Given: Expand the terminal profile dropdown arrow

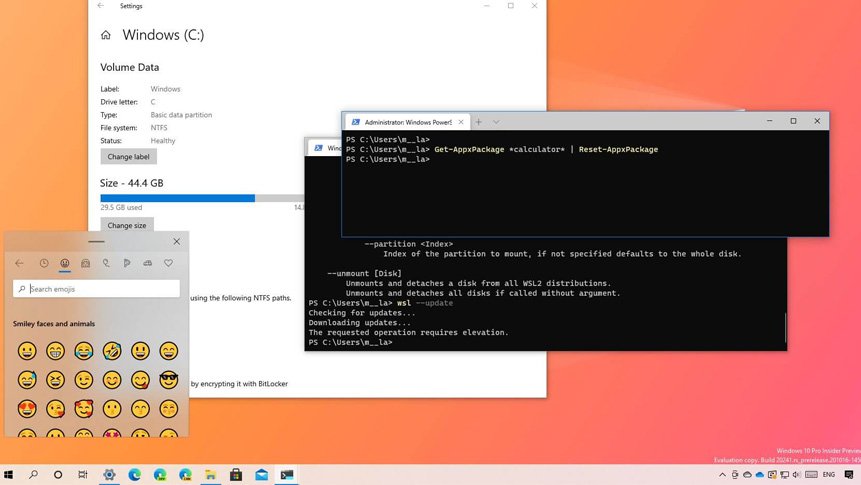Looking at the screenshot, I should click(x=496, y=122).
